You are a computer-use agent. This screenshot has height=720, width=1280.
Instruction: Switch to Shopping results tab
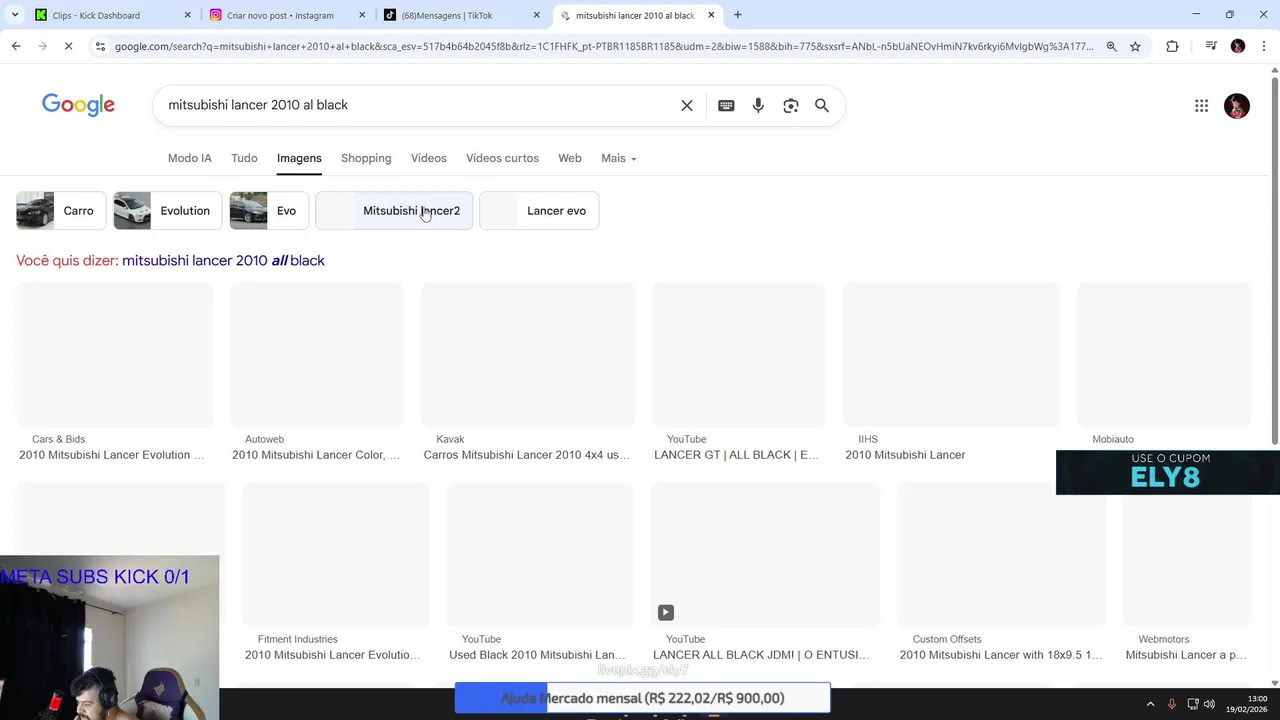pyautogui.click(x=366, y=158)
